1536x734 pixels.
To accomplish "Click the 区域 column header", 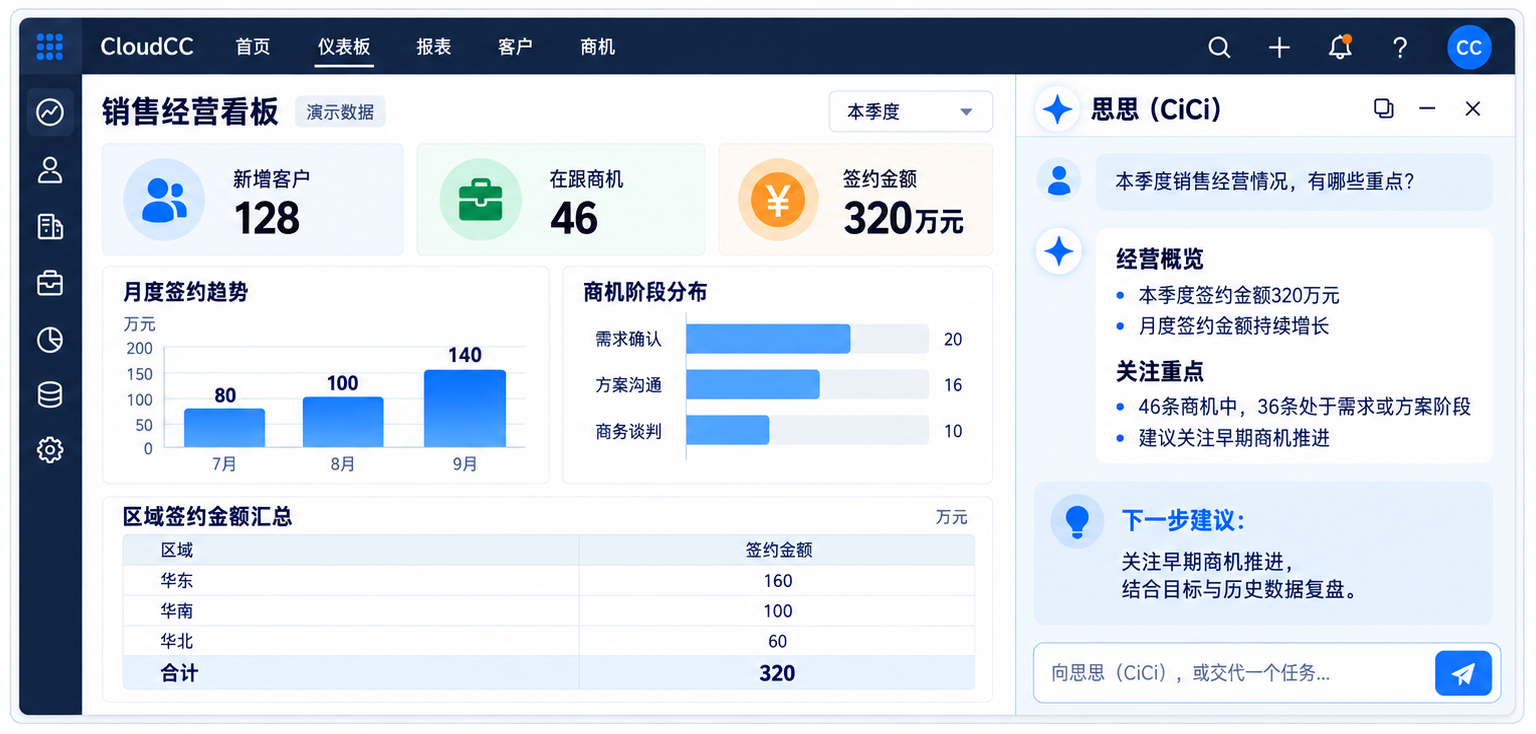I will coord(177,550).
